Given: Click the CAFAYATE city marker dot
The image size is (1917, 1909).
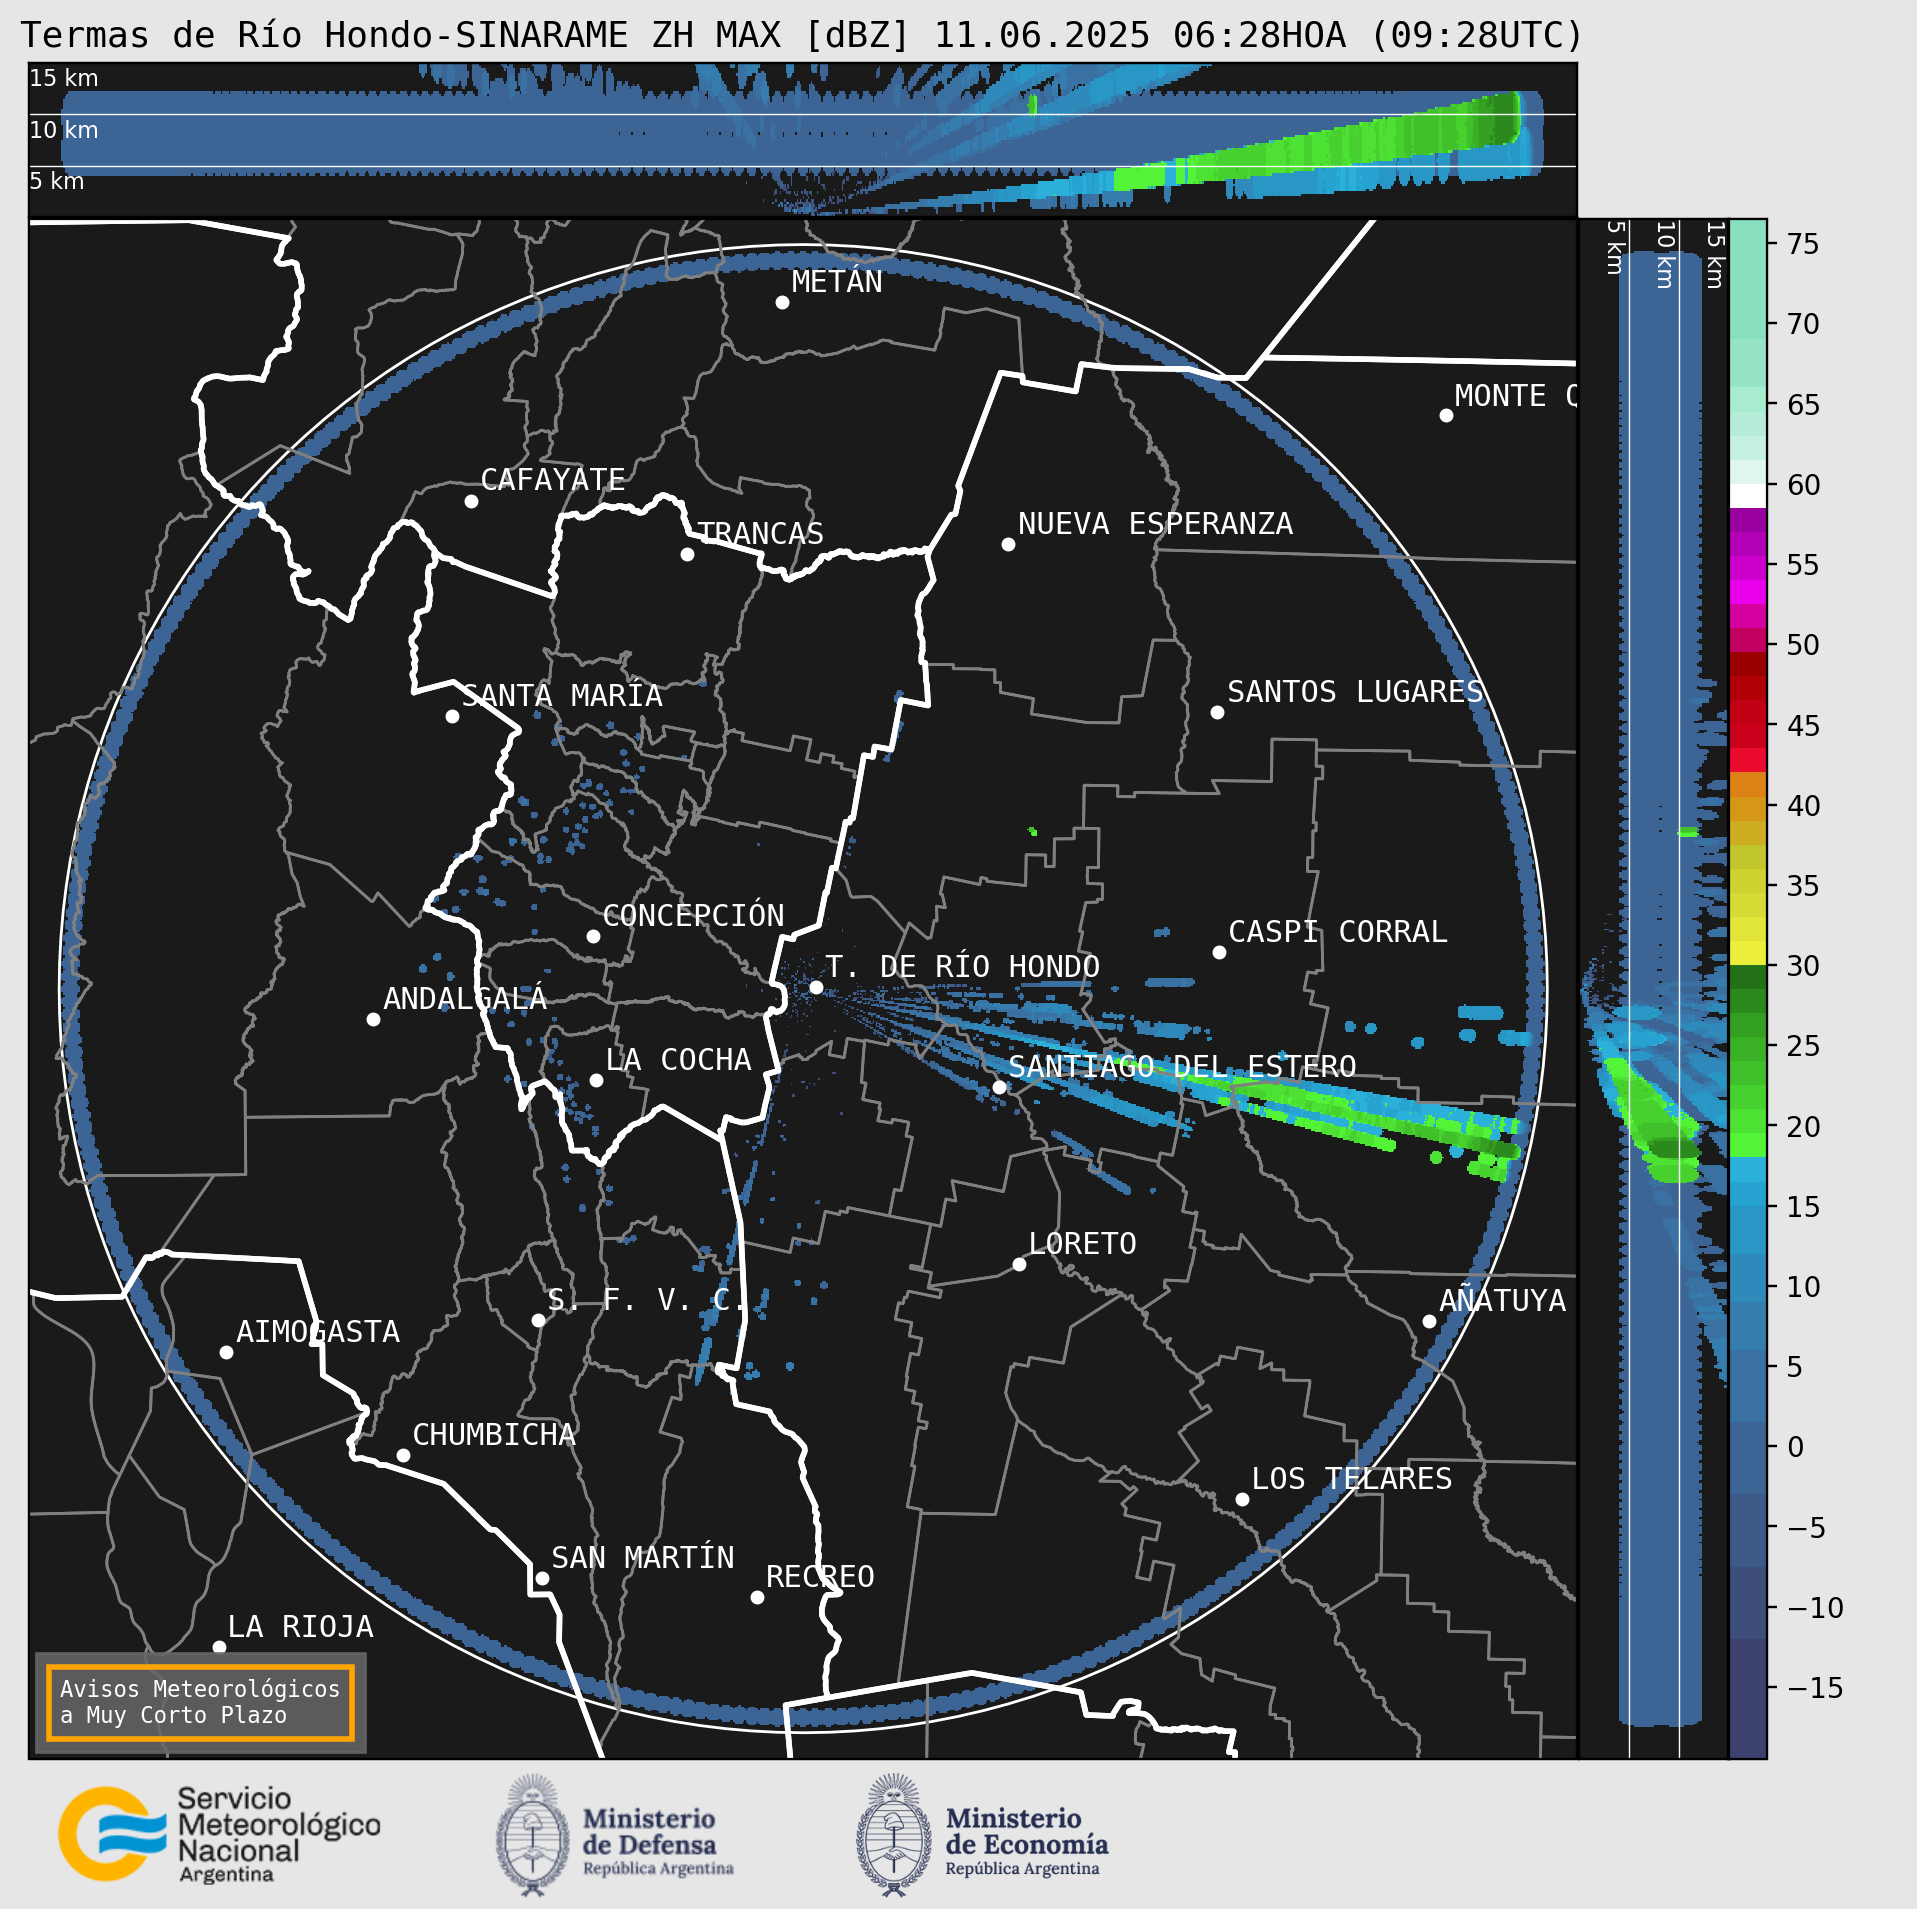Looking at the screenshot, I should tap(471, 501).
